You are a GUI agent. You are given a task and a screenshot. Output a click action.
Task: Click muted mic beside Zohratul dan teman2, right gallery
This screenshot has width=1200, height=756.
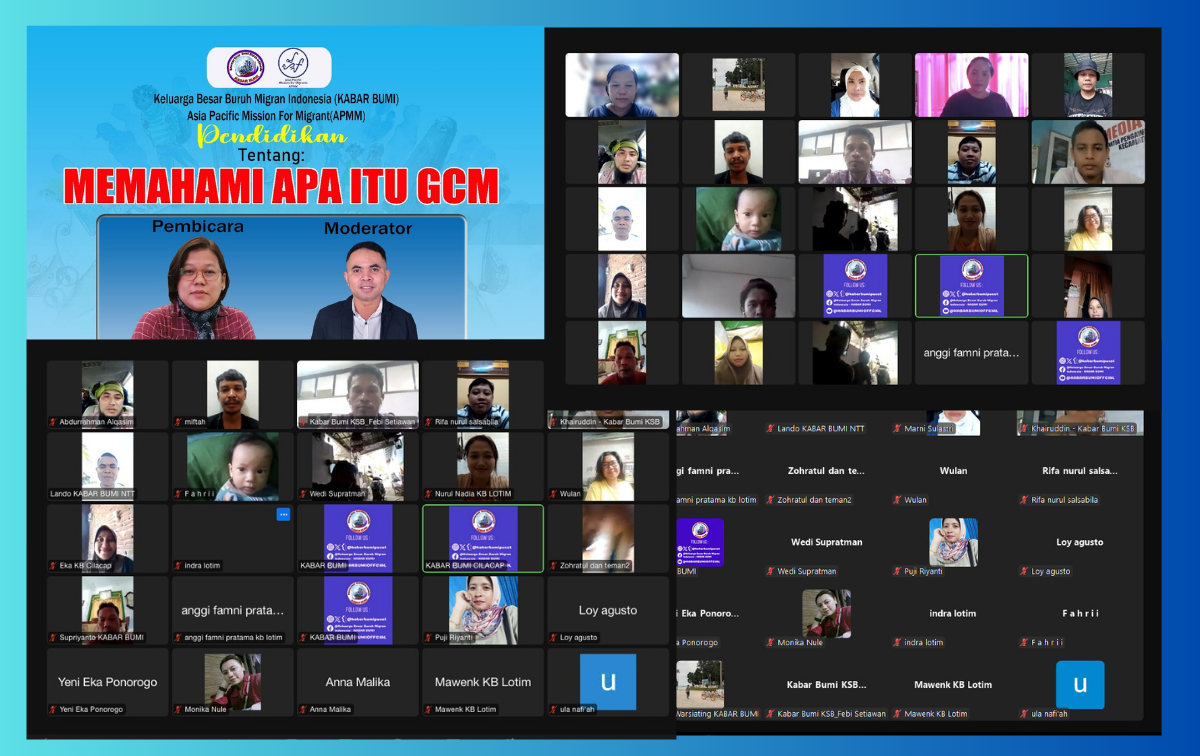click(x=770, y=500)
